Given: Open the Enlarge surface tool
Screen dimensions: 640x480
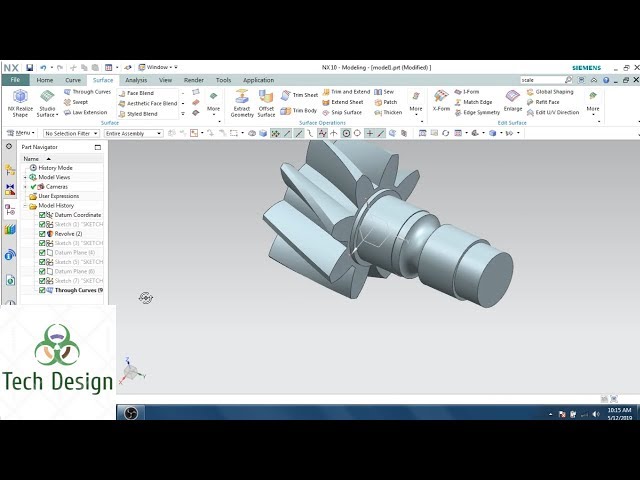Looking at the screenshot, I should tap(513, 101).
